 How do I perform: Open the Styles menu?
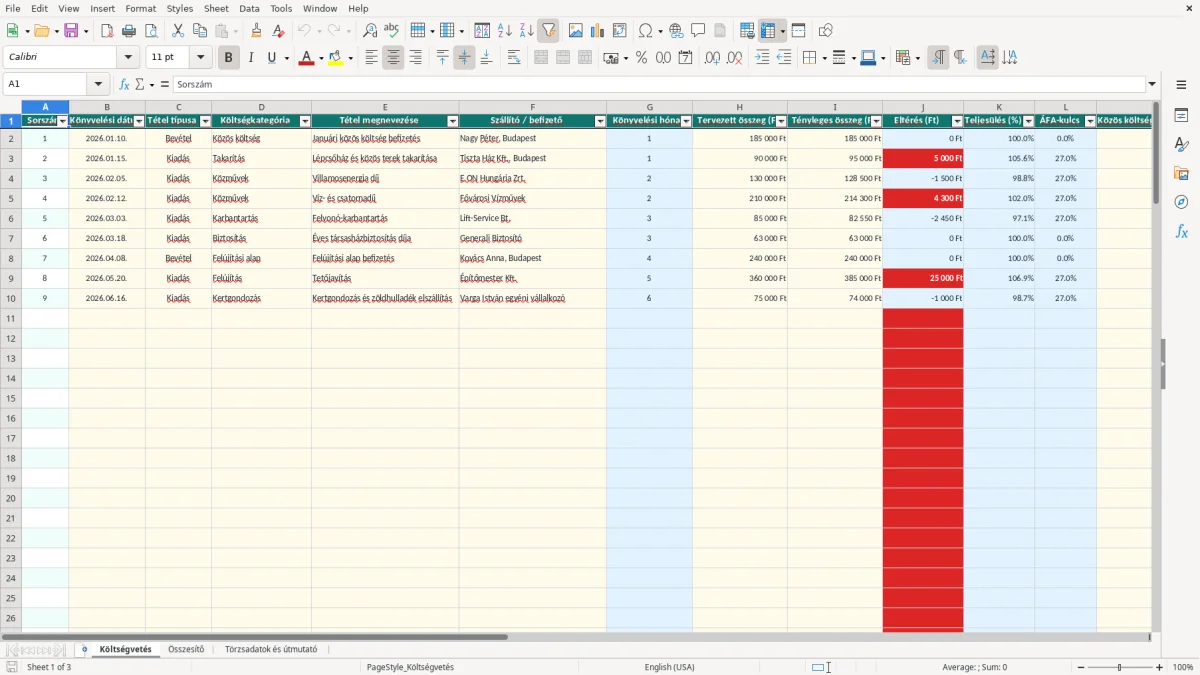(x=180, y=8)
